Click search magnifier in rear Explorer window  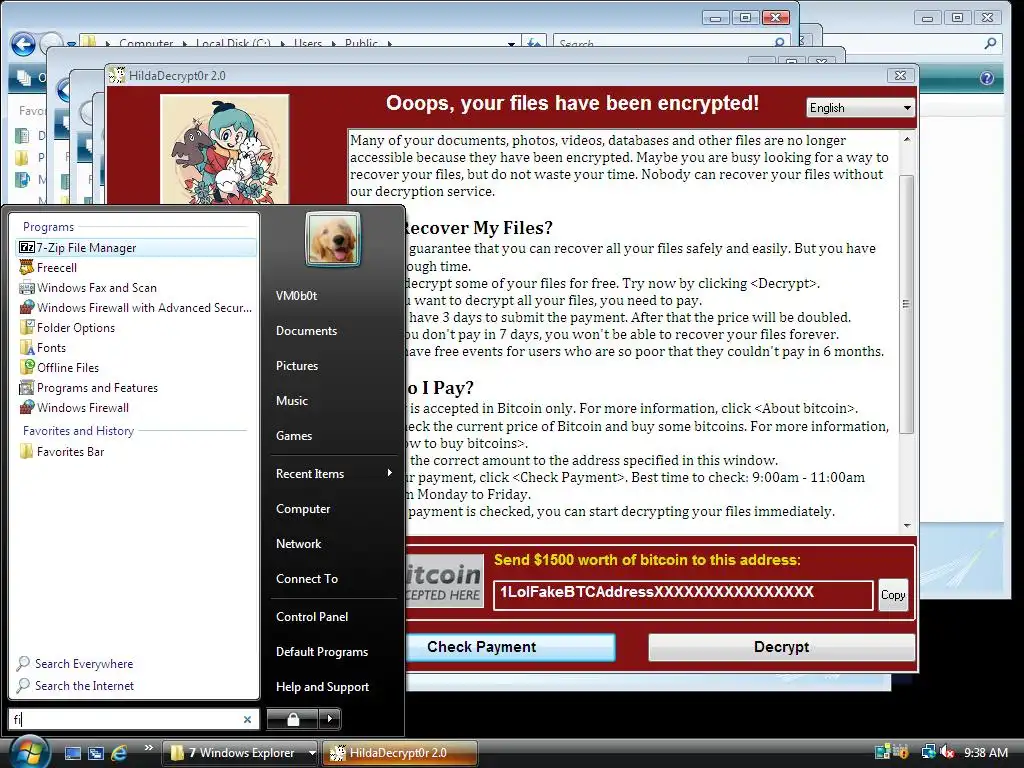[990, 44]
